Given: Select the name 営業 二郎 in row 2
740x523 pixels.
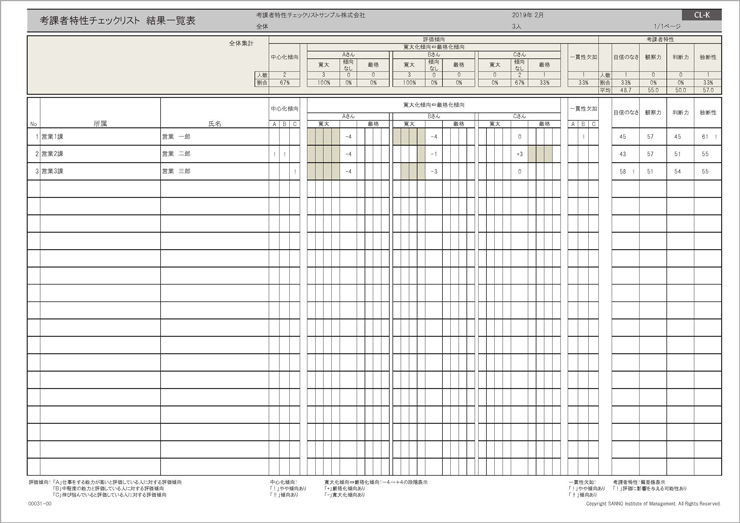Looking at the screenshot, I should 176,154.
